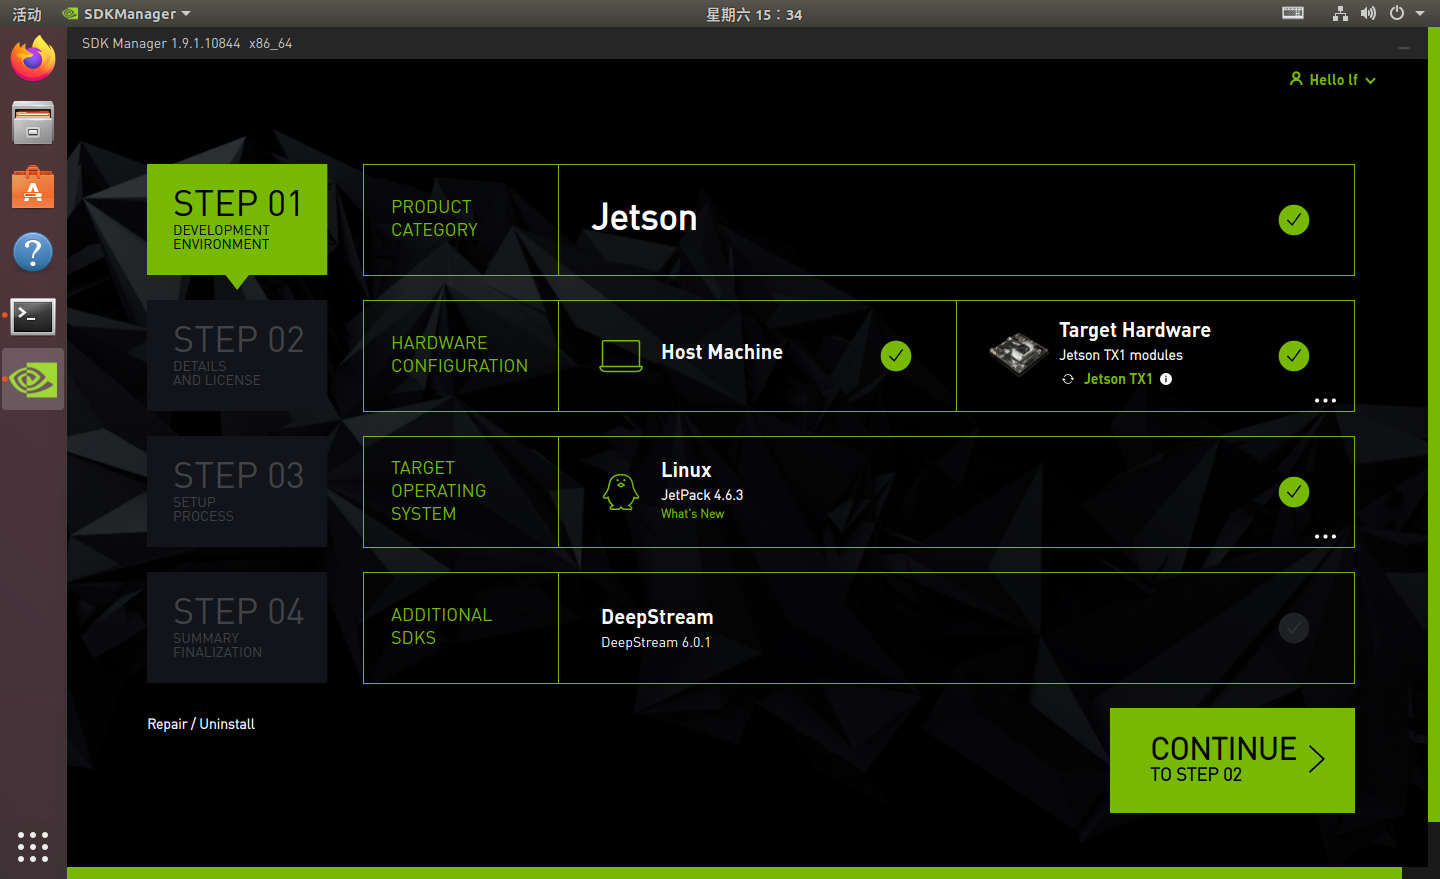Open the power tray icon
The height and width of the screenshot is (879, 1440).
point(1397,13)
